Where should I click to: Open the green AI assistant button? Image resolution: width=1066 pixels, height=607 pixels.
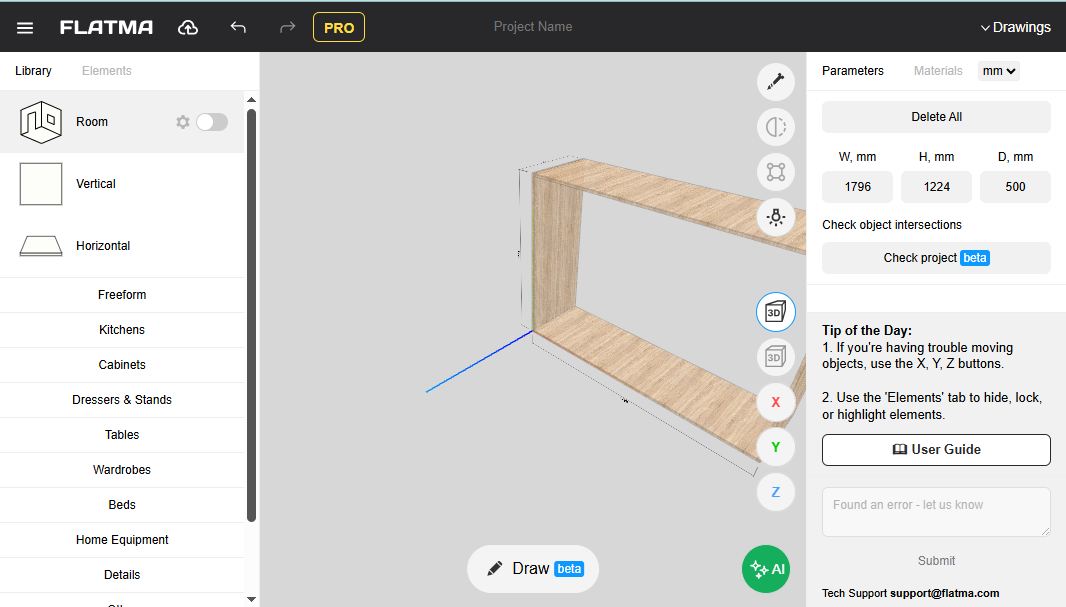pyautogui.click(x=765, y=569)
